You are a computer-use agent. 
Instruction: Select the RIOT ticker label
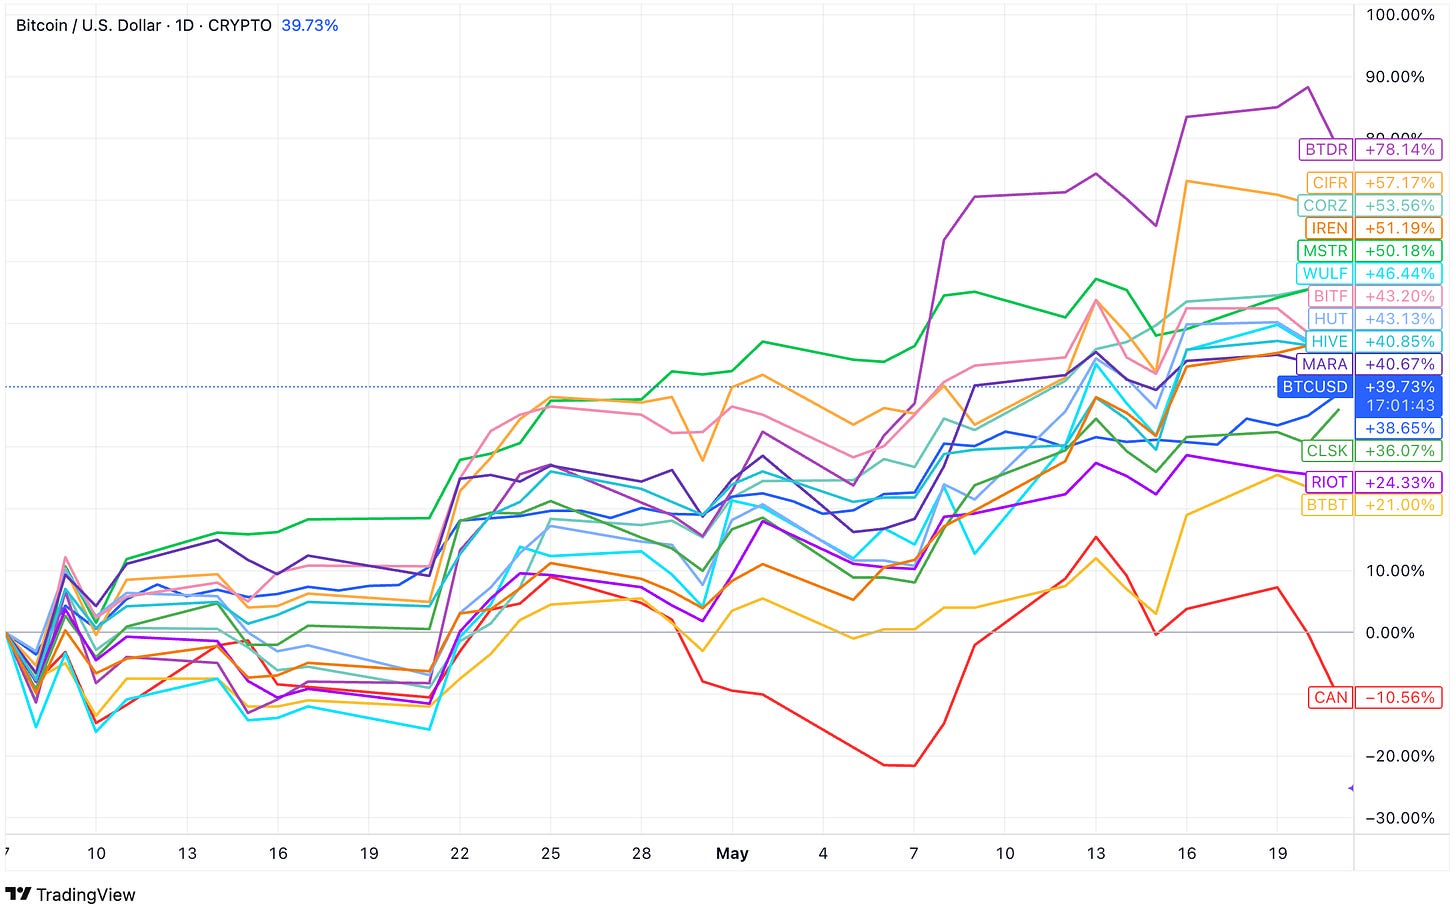click(x=1329, y=482)
